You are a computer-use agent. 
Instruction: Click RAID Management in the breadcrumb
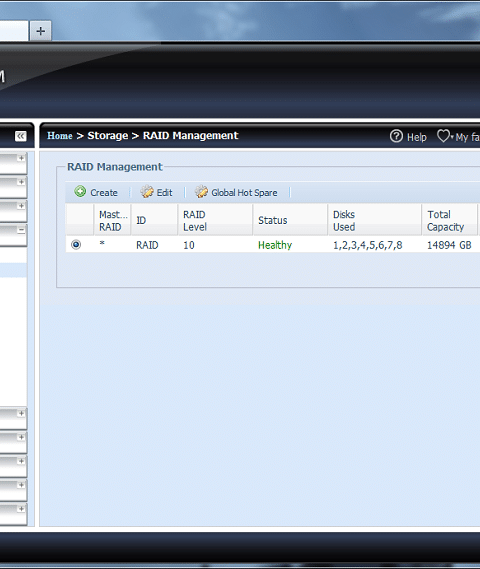pyautogui.click(x=190, y=136)
